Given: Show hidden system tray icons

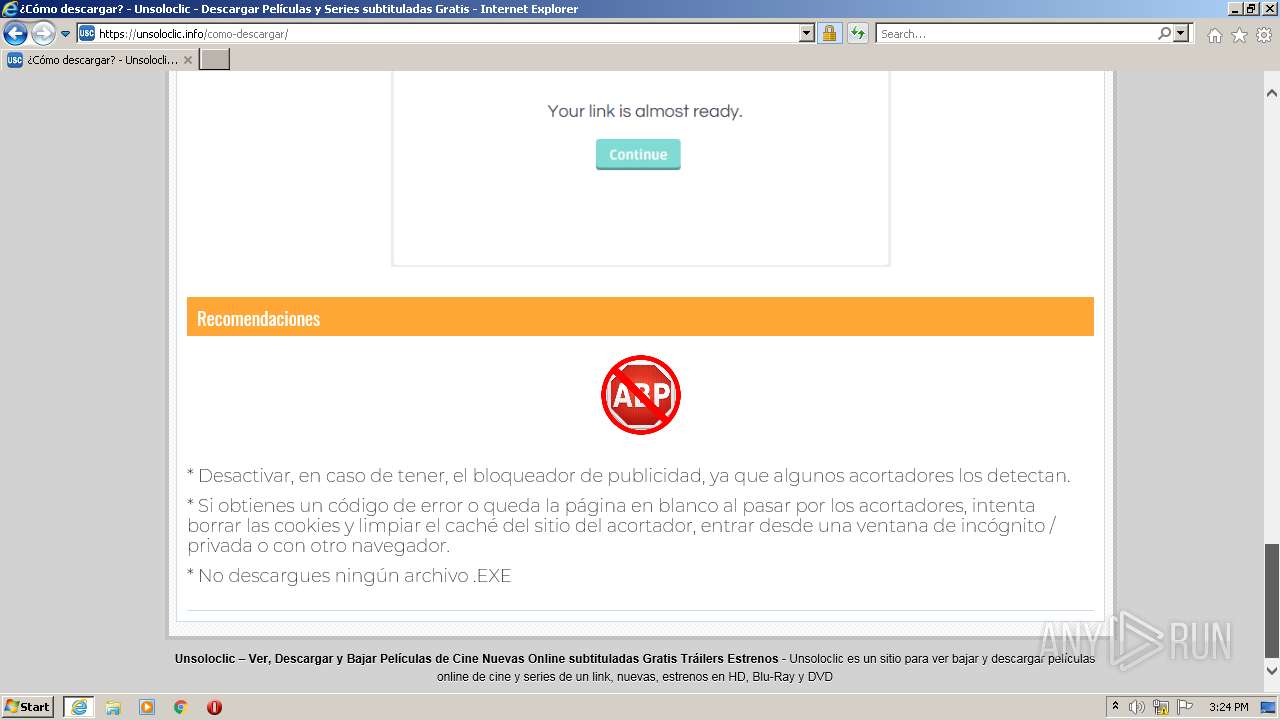Looking at the screenshot, I should [1116, 707].
